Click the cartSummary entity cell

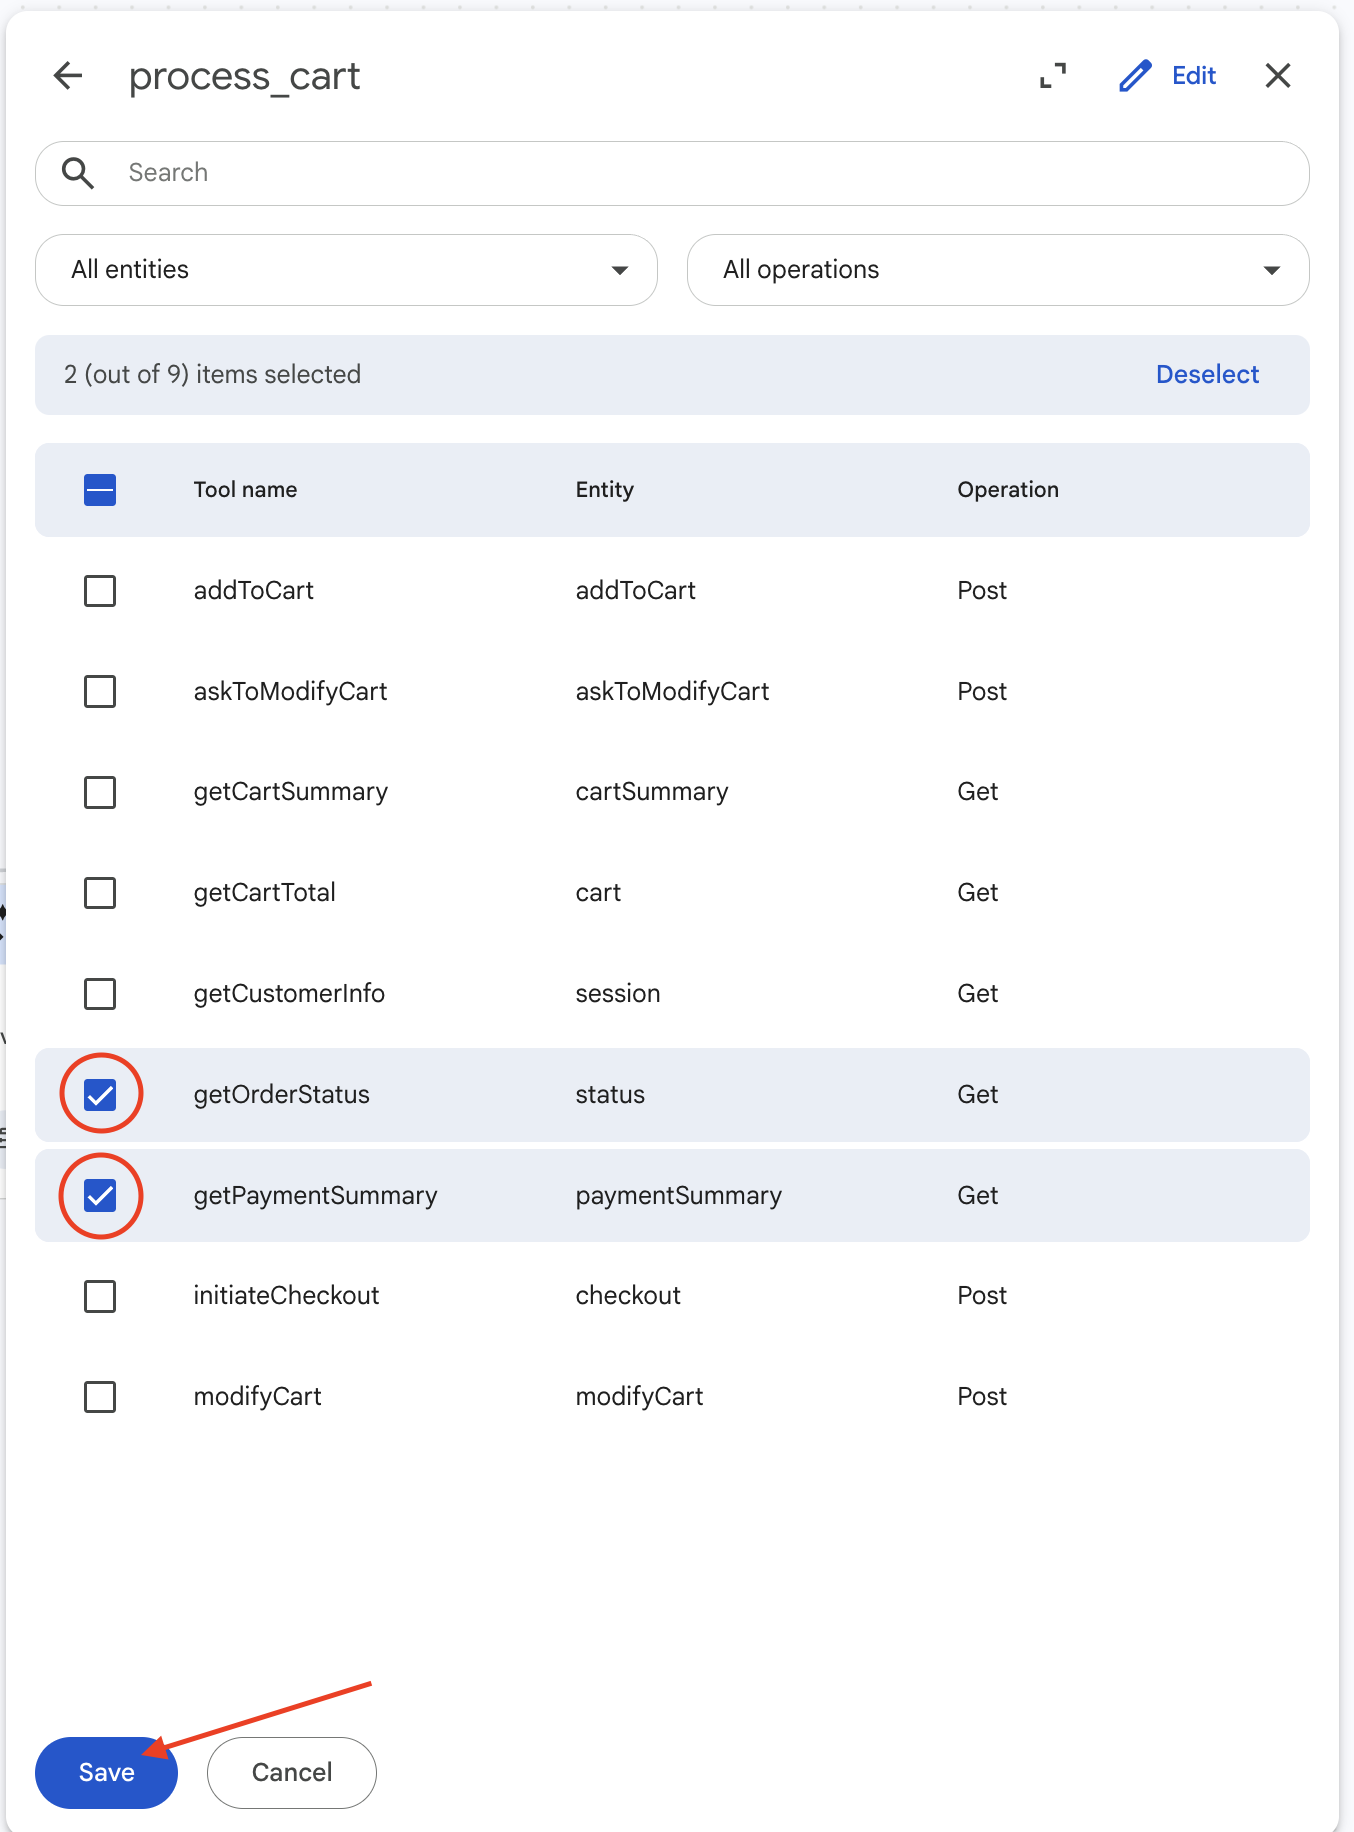click(x=651, y=793)
